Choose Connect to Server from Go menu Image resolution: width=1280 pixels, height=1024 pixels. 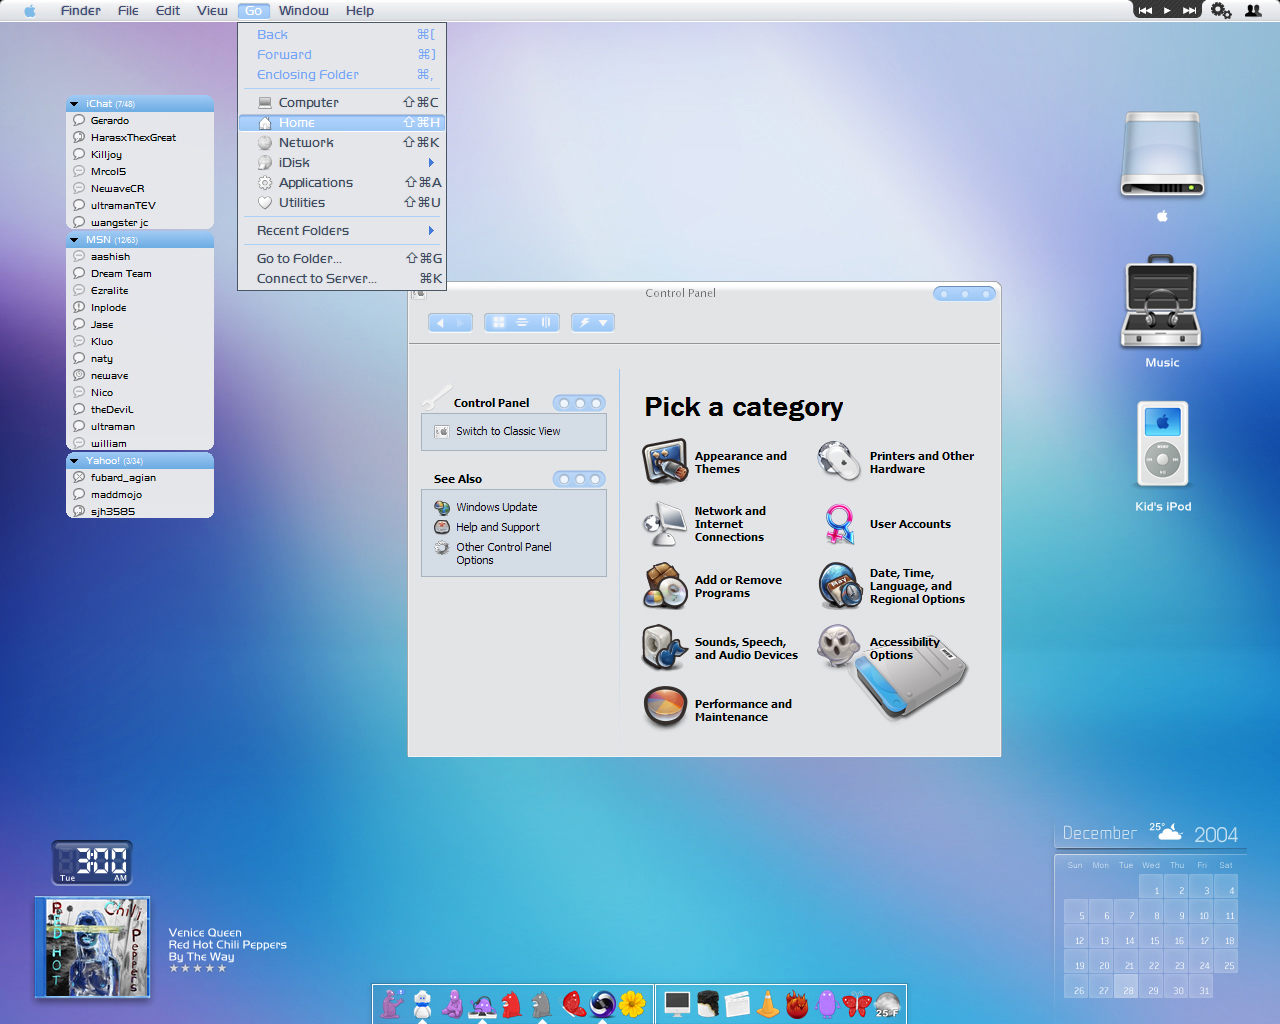[x=342, y=278]
